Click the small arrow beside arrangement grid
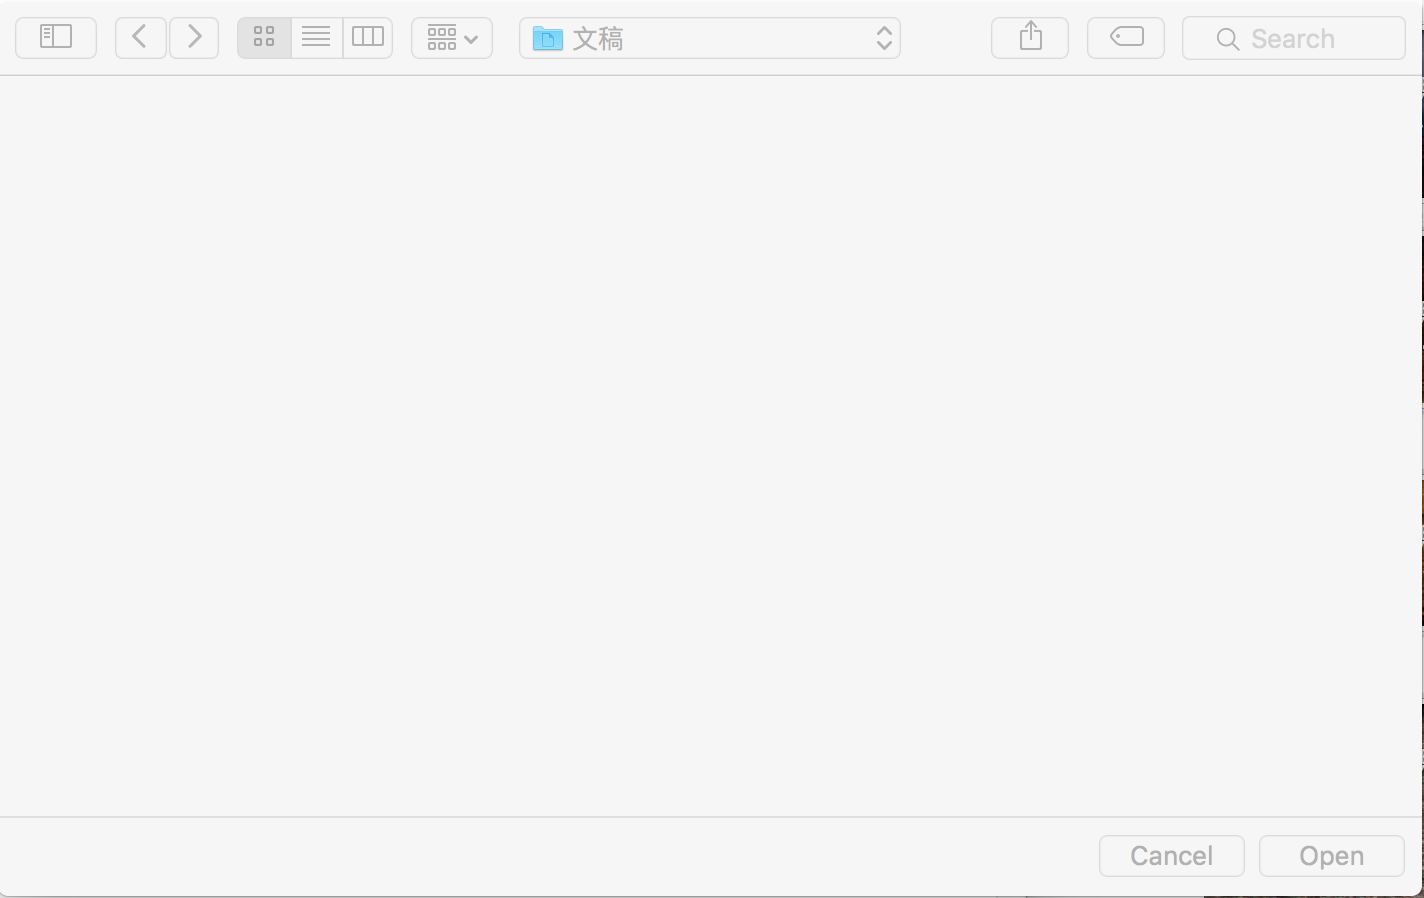Image resolution: width=1424 pixels, height=898 pixels. coord(471,40)
